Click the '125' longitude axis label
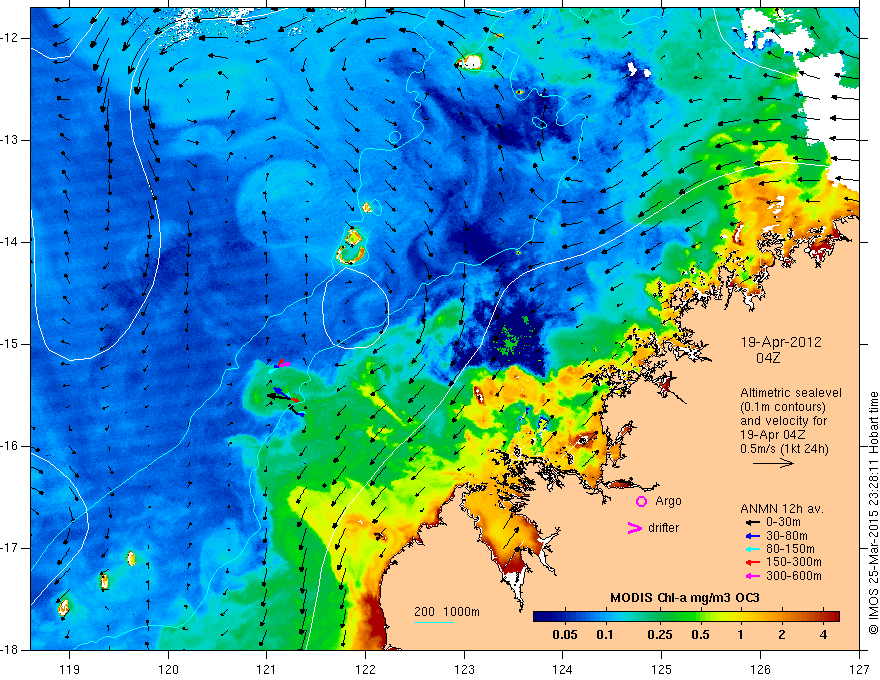Viewport: 880px width, 680px height. tap(662, 669)
